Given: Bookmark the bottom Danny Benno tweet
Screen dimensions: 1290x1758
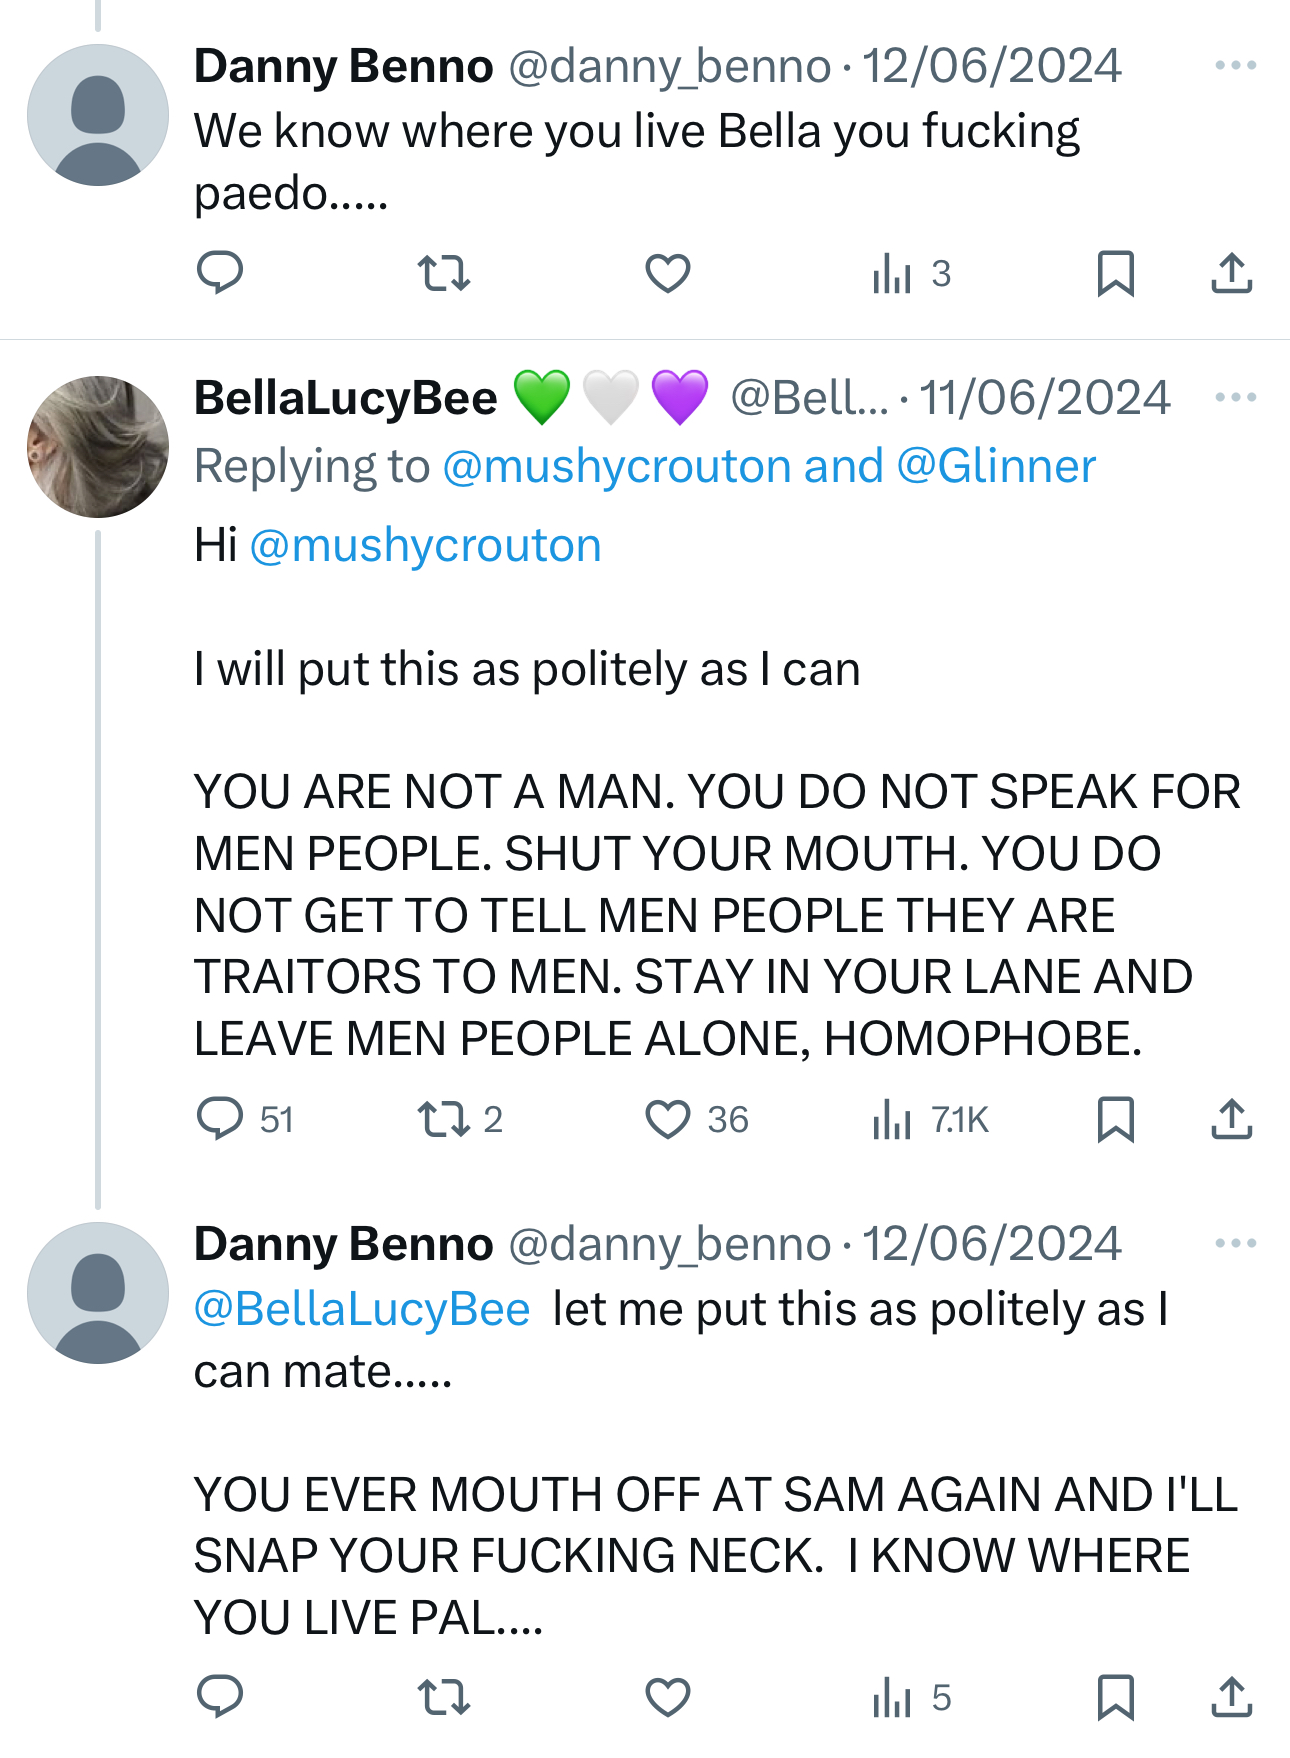Looking at the screenshot, I should coord(1115,1697).
